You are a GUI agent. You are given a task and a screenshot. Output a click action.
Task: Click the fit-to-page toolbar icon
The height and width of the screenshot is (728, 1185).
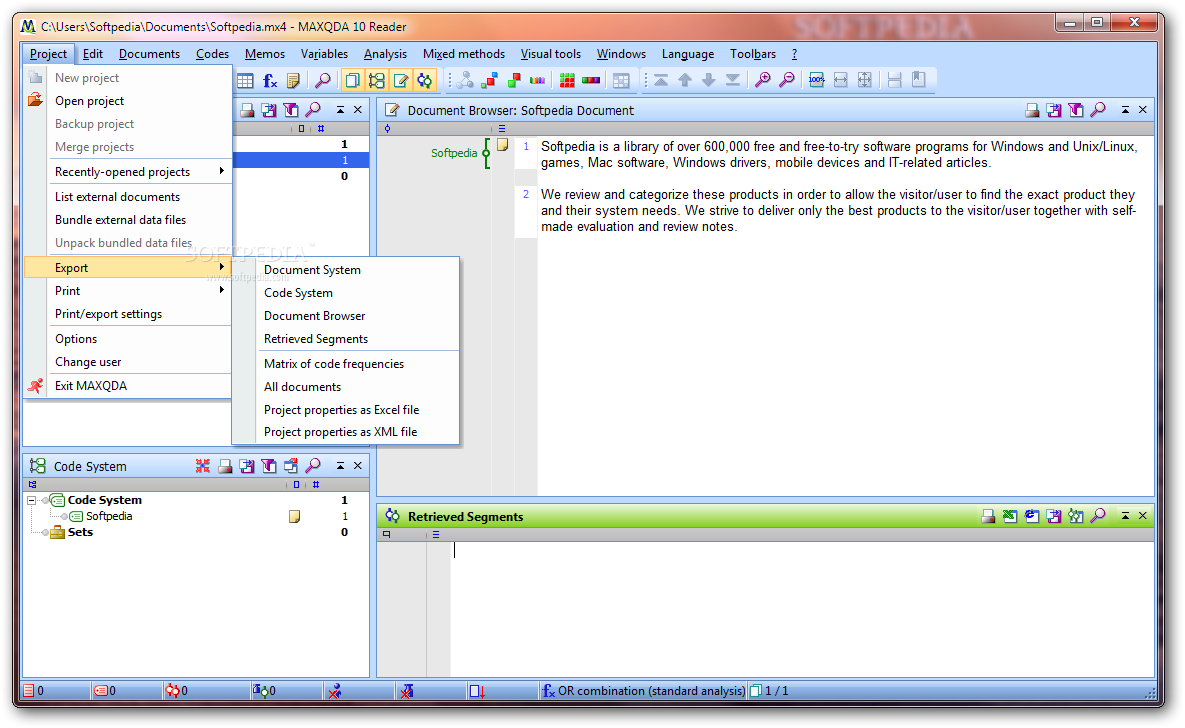pyautogui.click(x=865, y=80)
